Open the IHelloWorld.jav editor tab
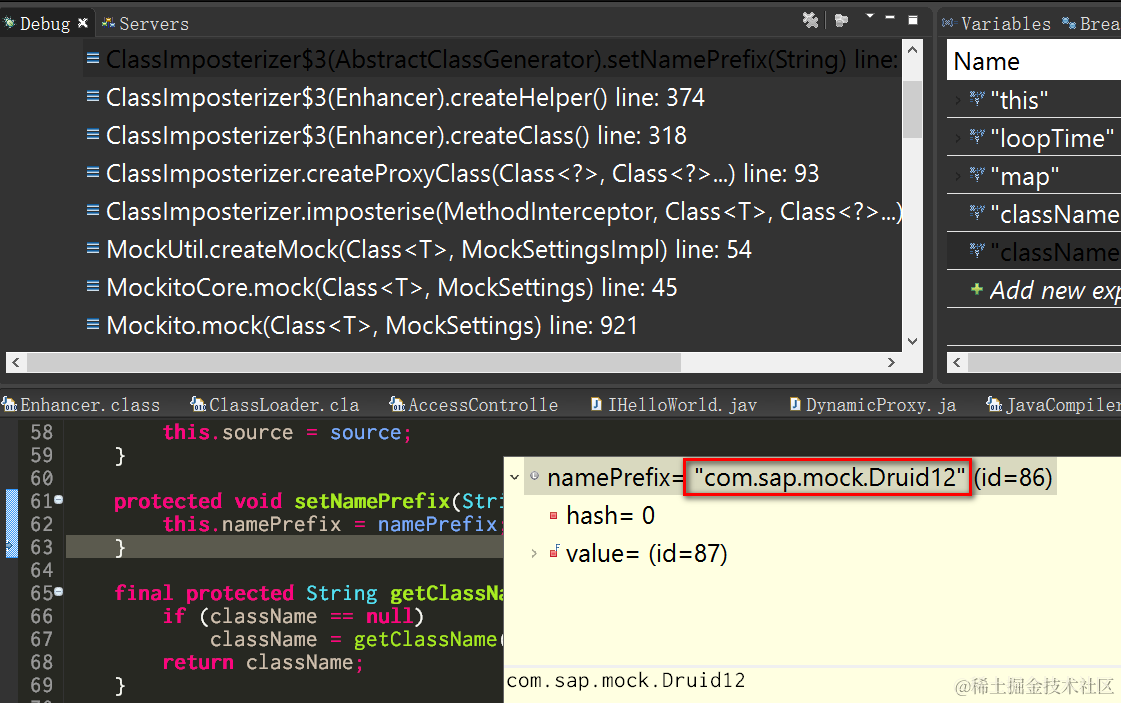Screen dimensions: 1121x703 pos(673,405)
